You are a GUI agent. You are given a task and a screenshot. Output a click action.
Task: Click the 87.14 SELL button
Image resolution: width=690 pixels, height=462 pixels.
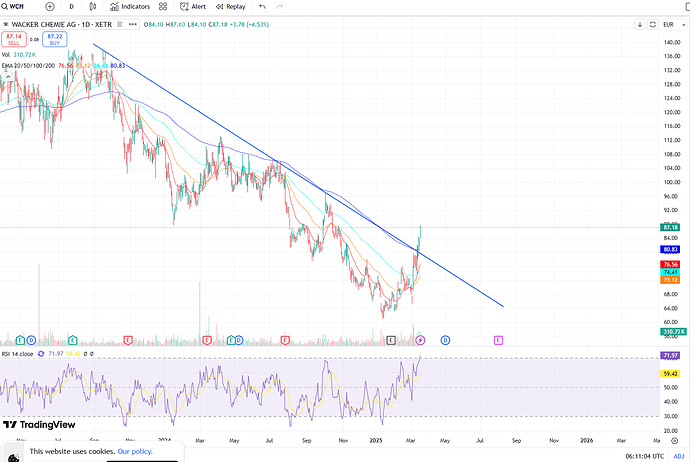click(x=14, y=39)
